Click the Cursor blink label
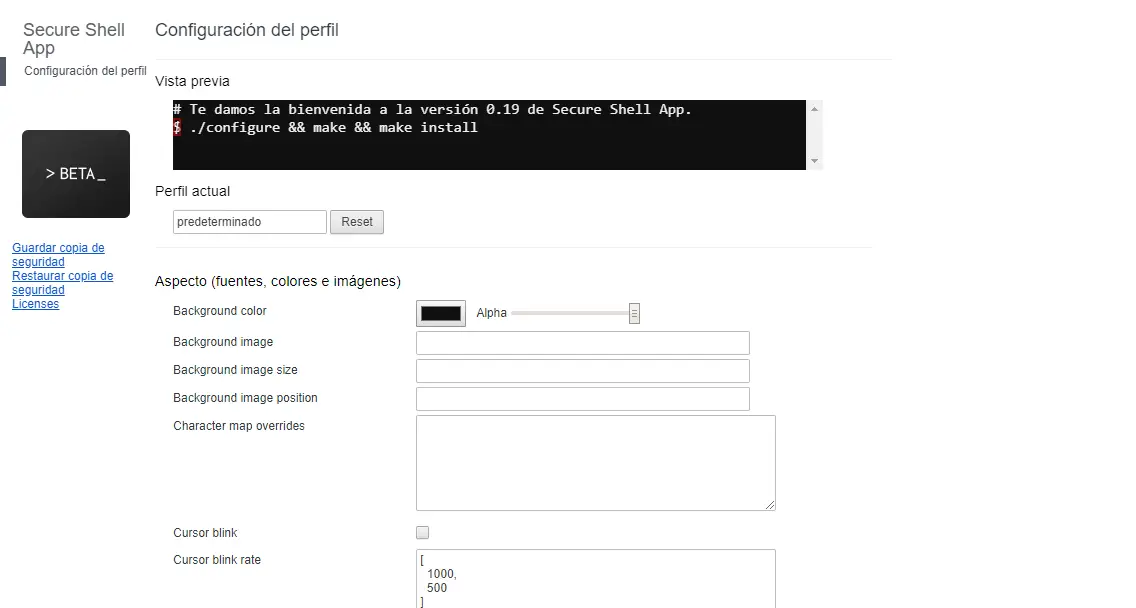1136x608 pixels. 205,533
